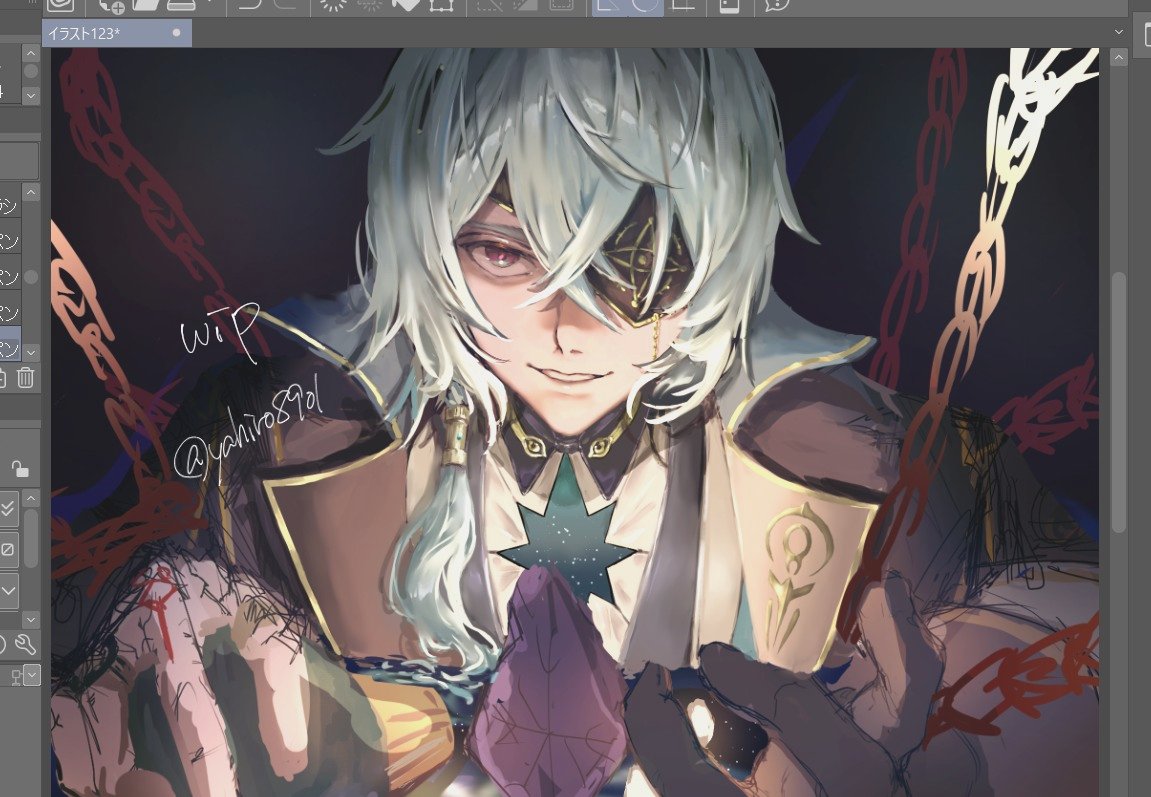Screen dimensions: 1151x797
Task: Close the イラスト123* tab via its dot
Action: pos(176,33)
